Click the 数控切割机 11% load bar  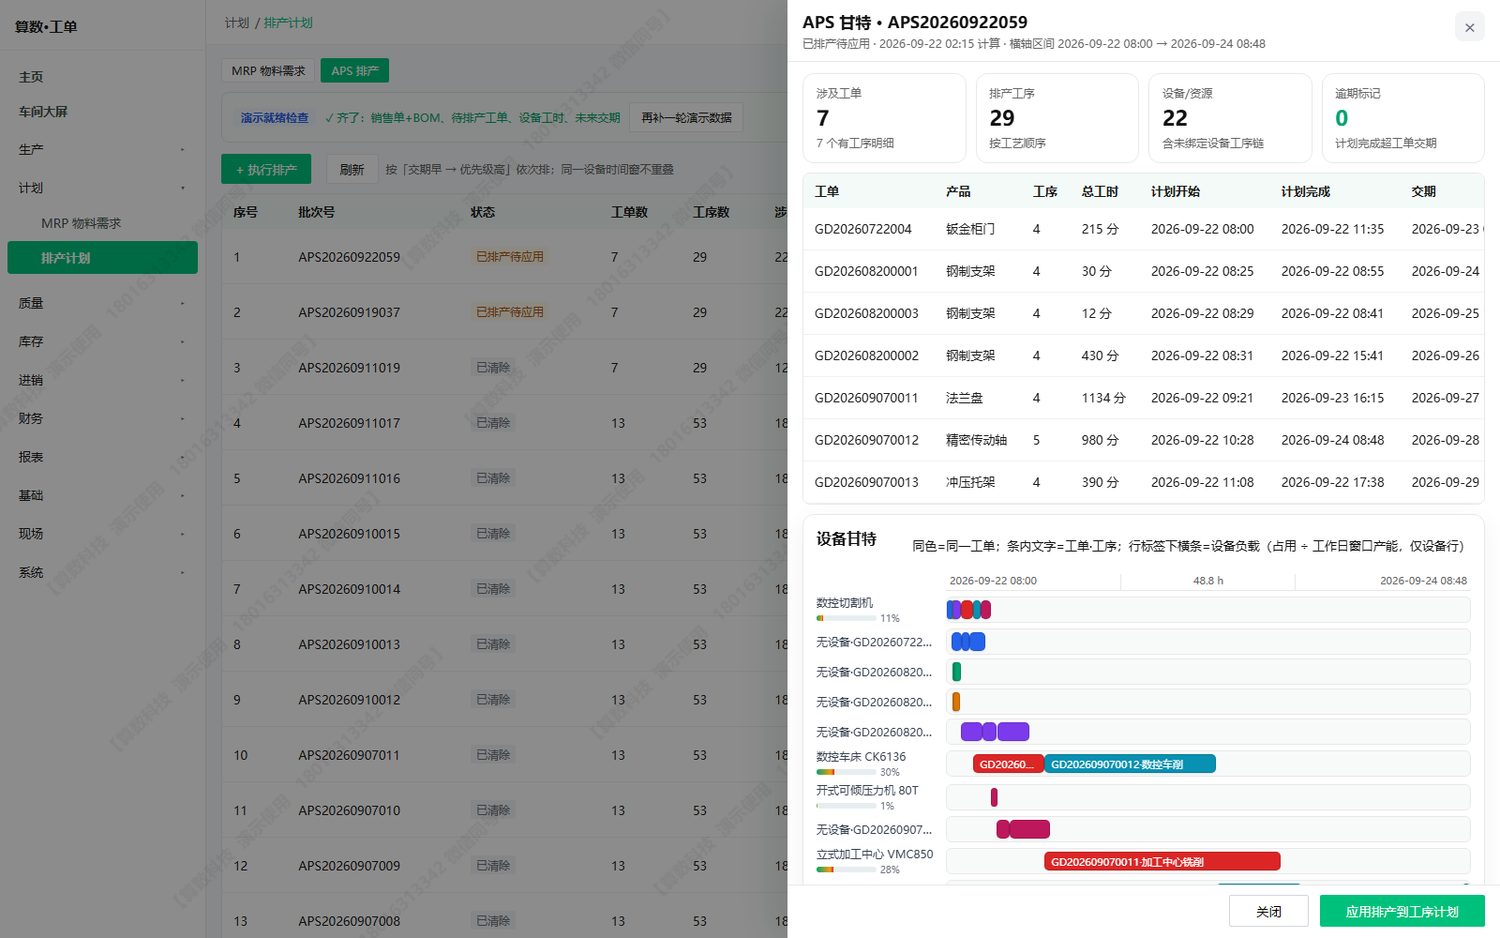847,618
